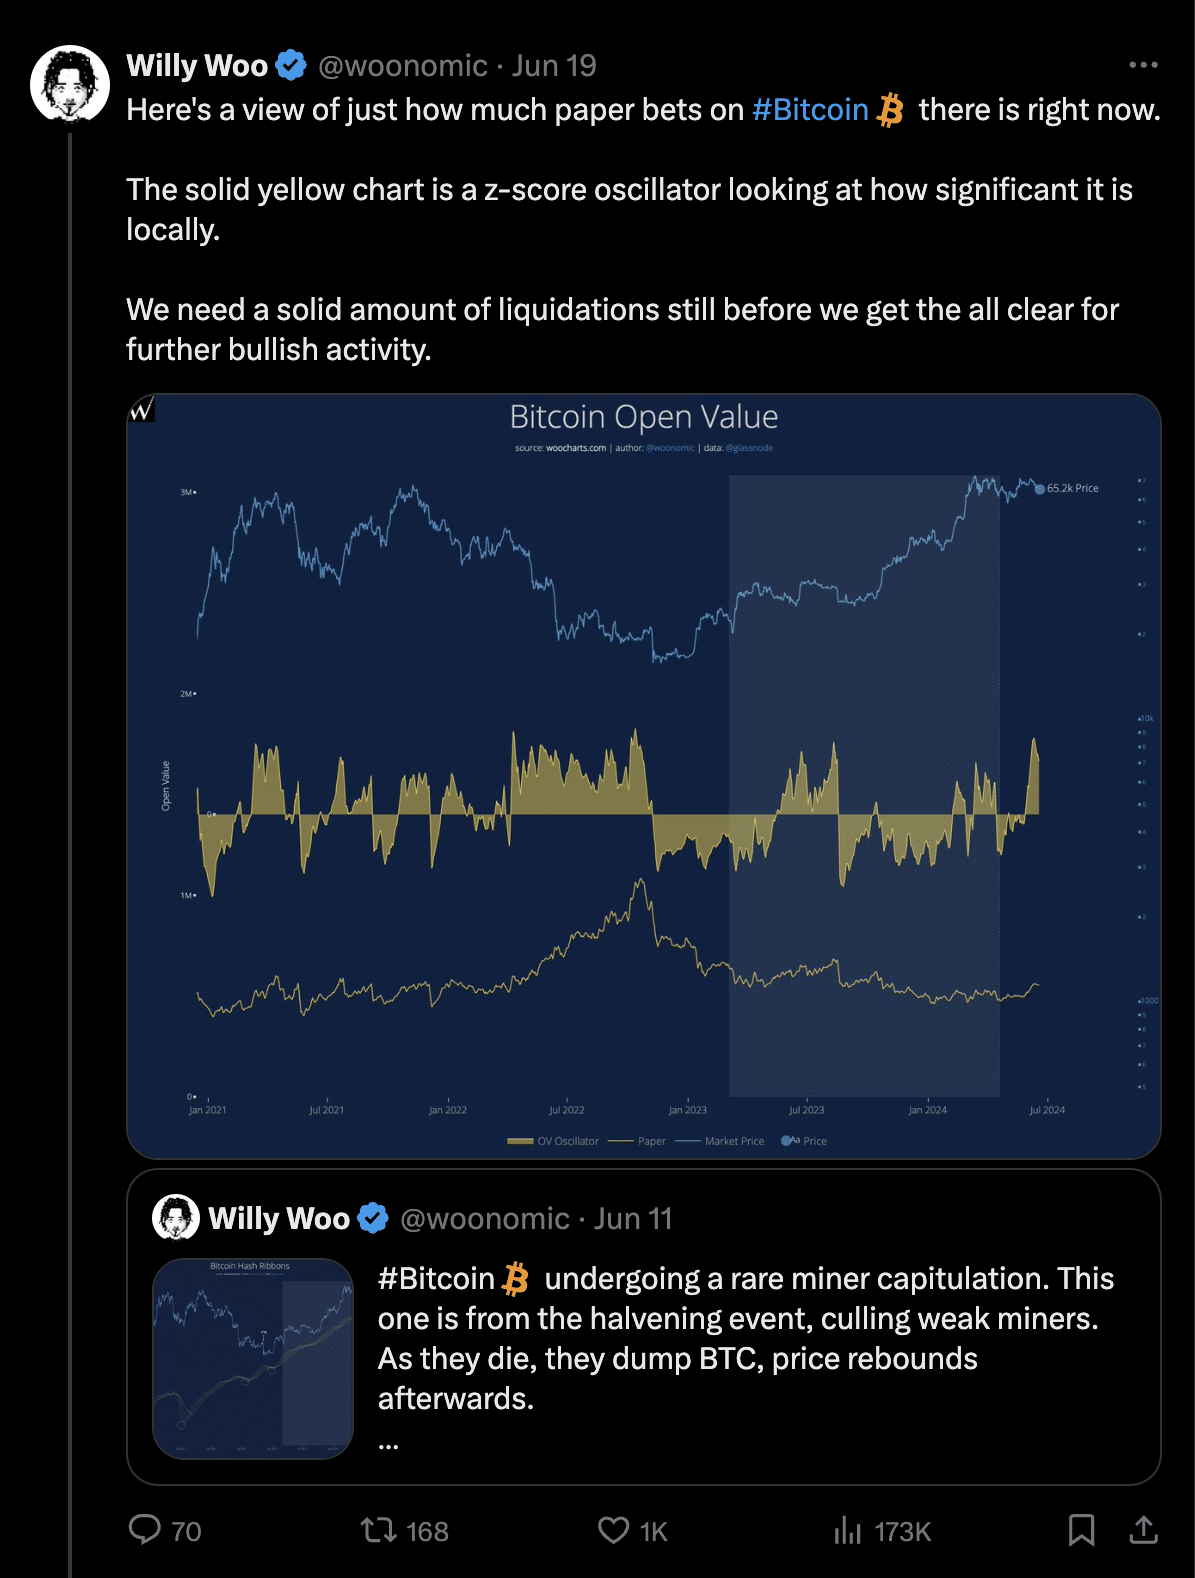Open the Bitcoin Open Value chart image

643,776
